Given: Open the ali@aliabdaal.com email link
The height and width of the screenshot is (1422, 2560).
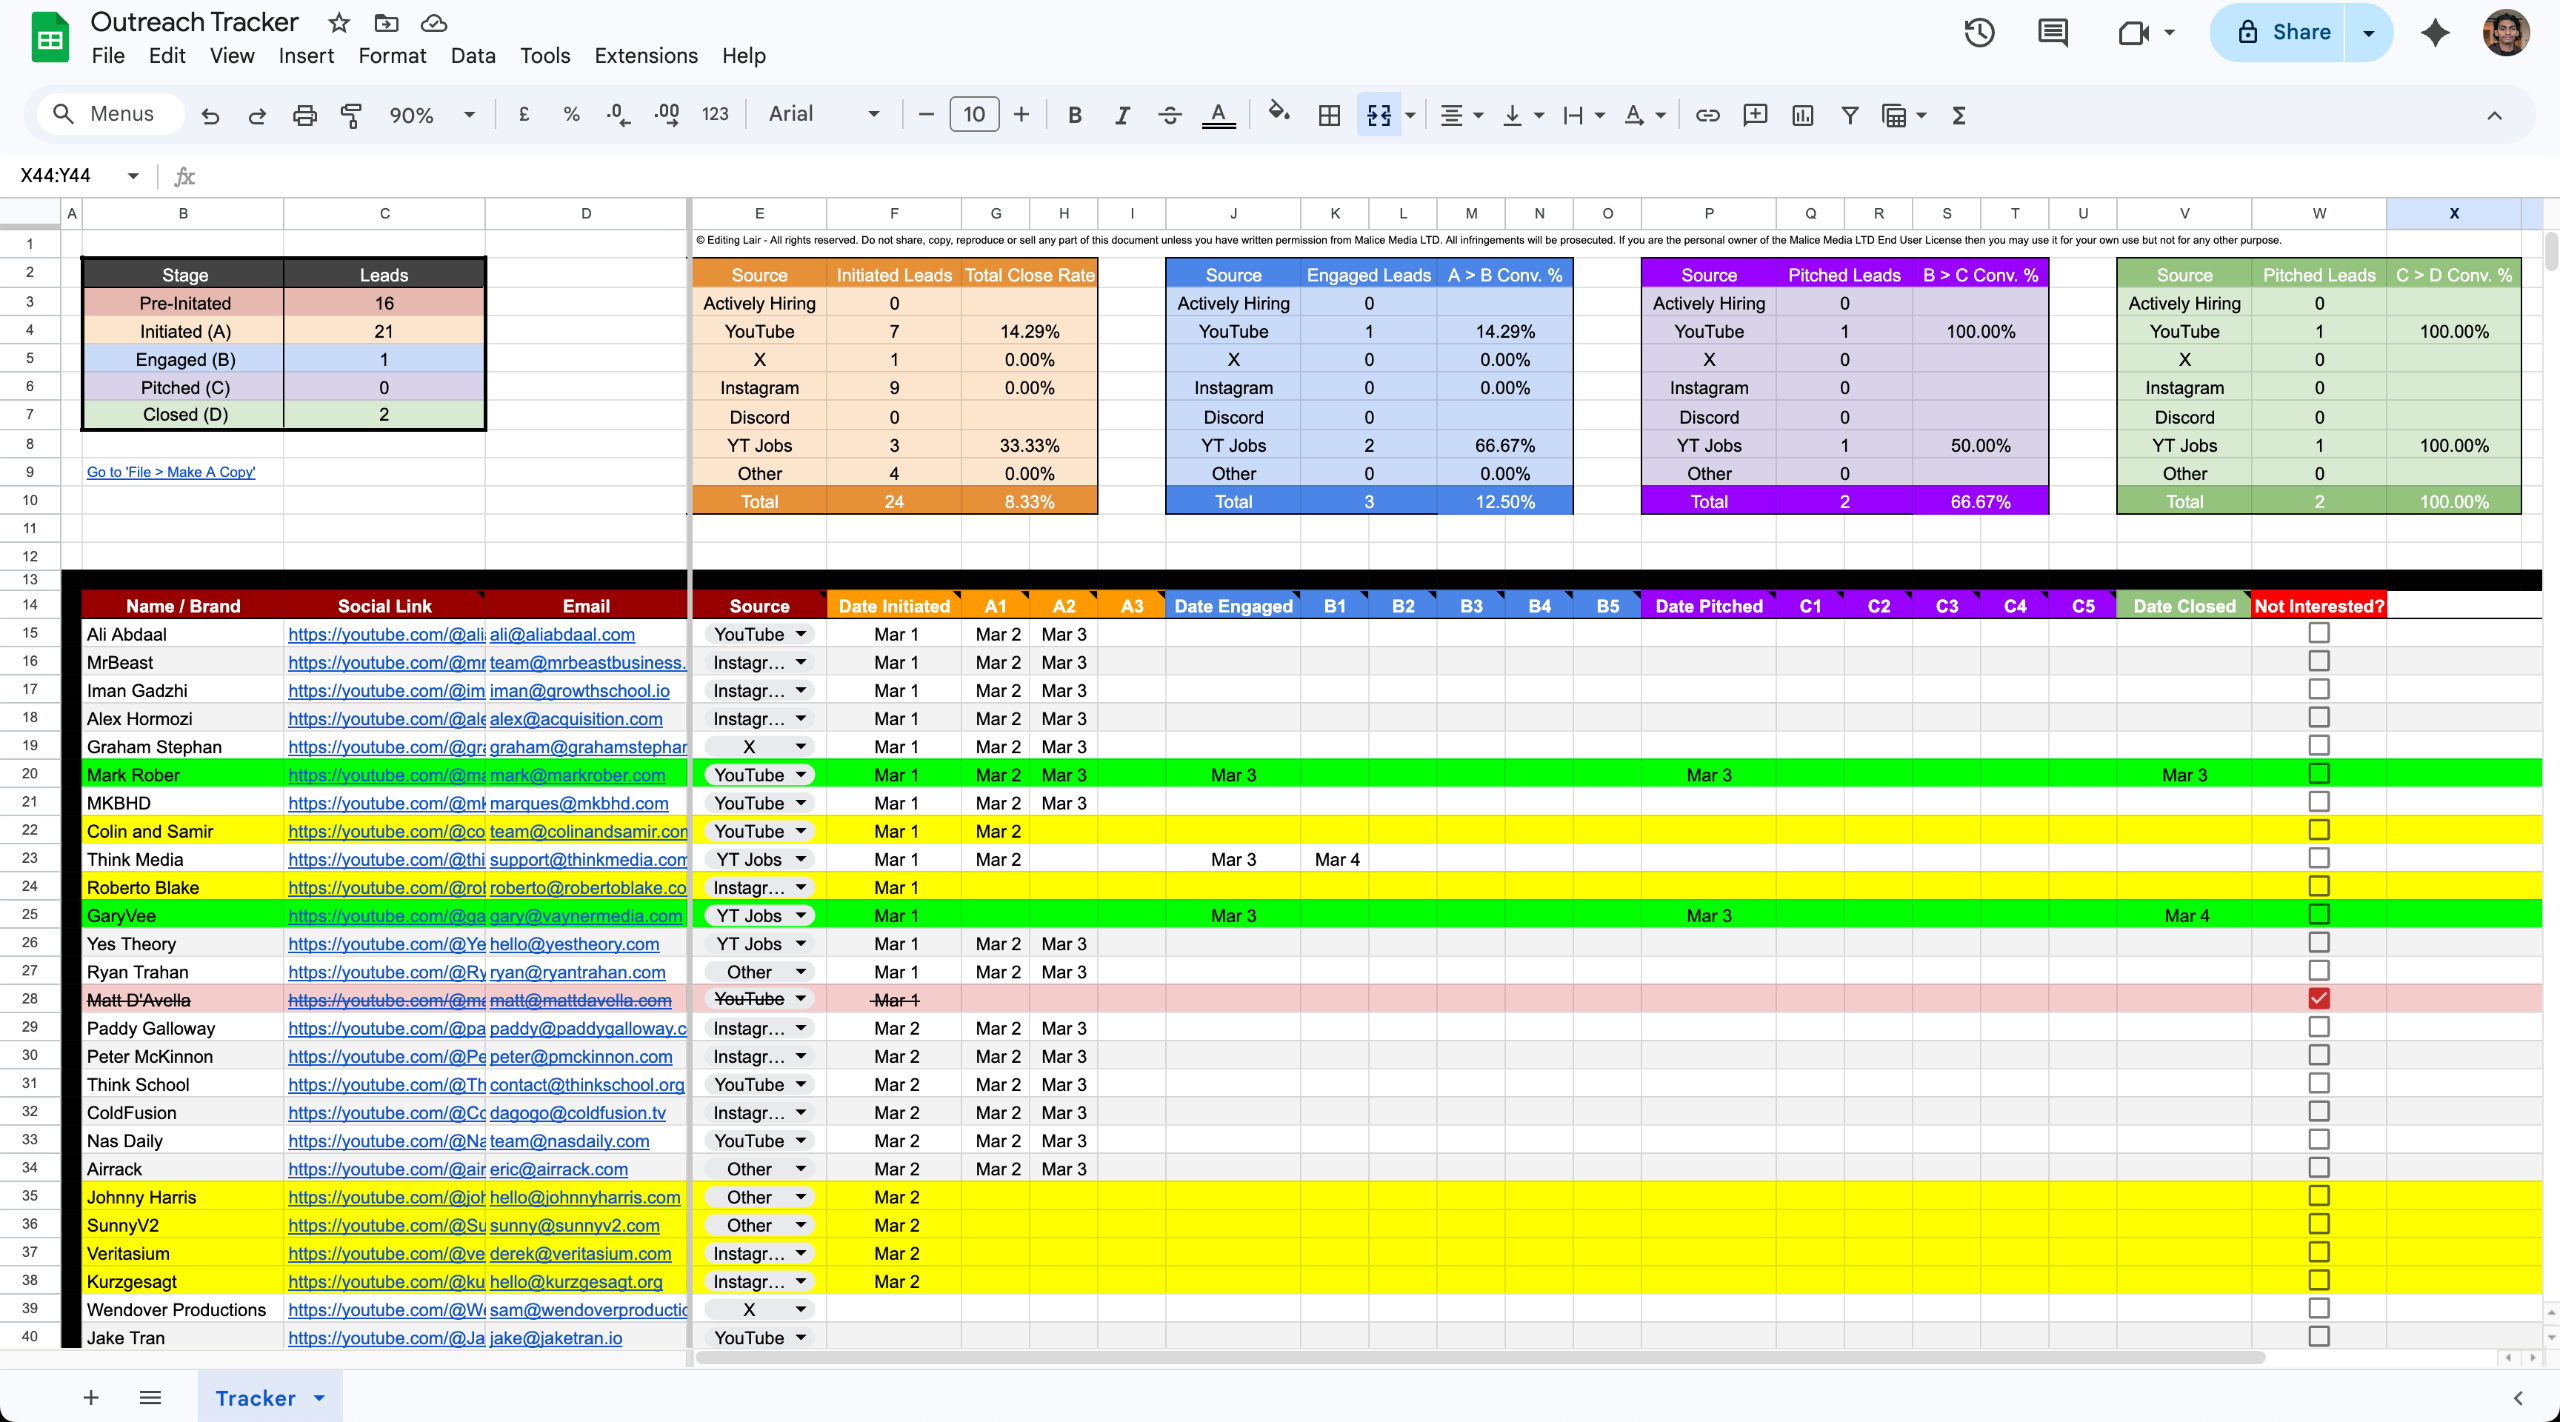Looking at the screenshot, I should tap(562, 634).
